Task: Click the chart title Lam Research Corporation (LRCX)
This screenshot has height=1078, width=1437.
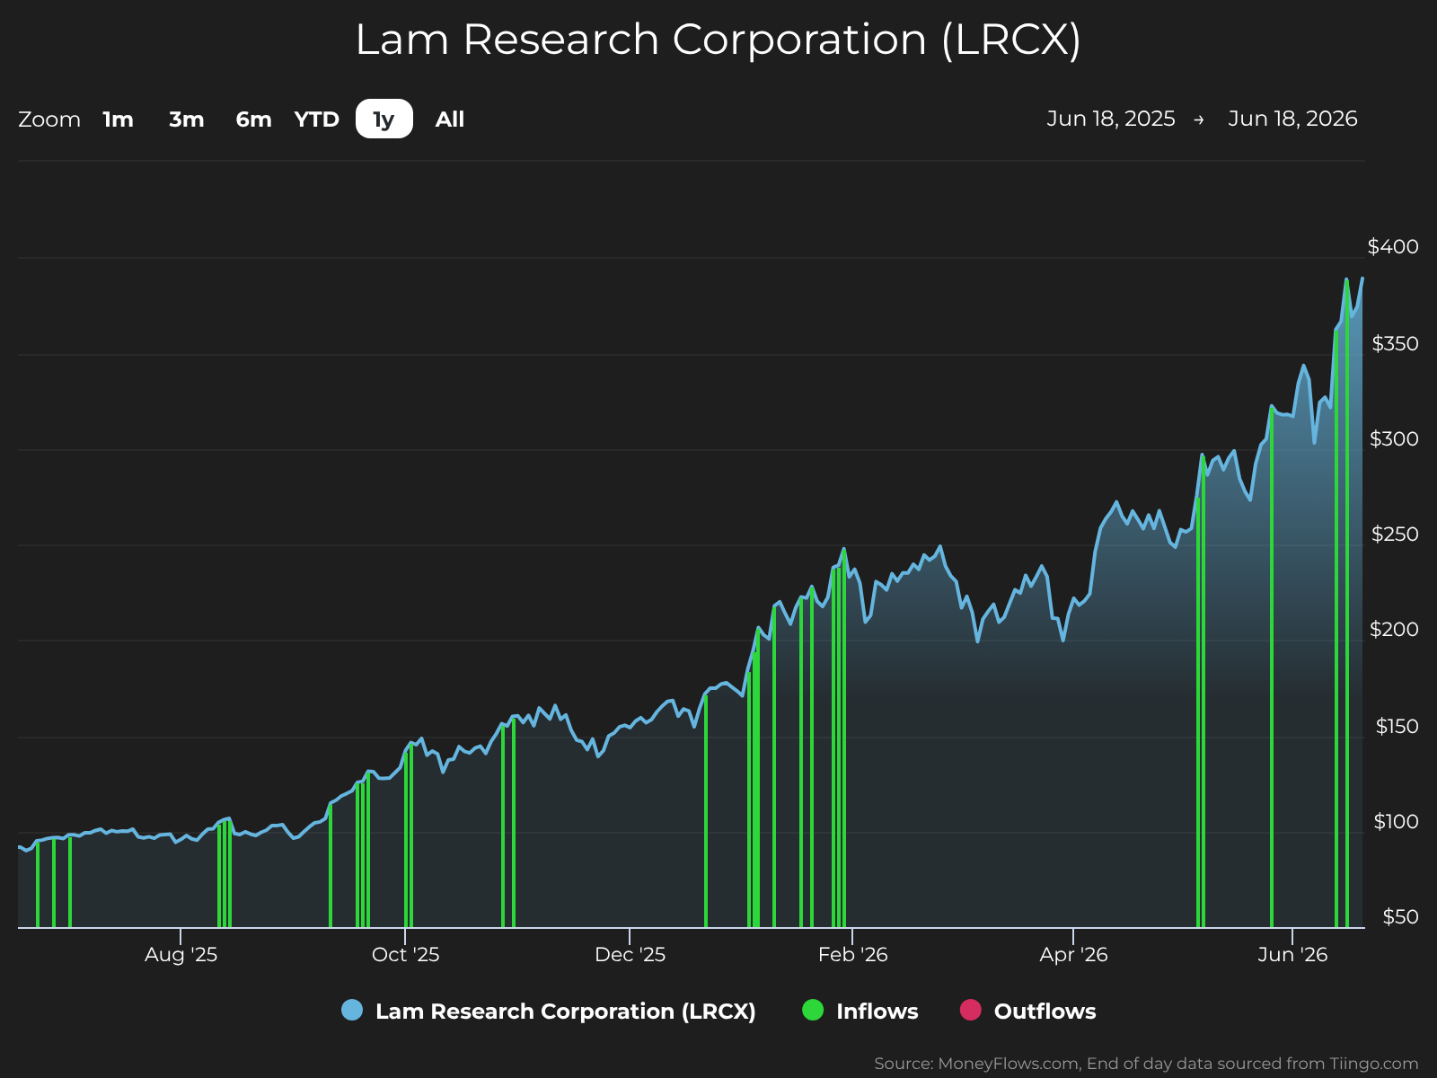Action: [718, 40]
